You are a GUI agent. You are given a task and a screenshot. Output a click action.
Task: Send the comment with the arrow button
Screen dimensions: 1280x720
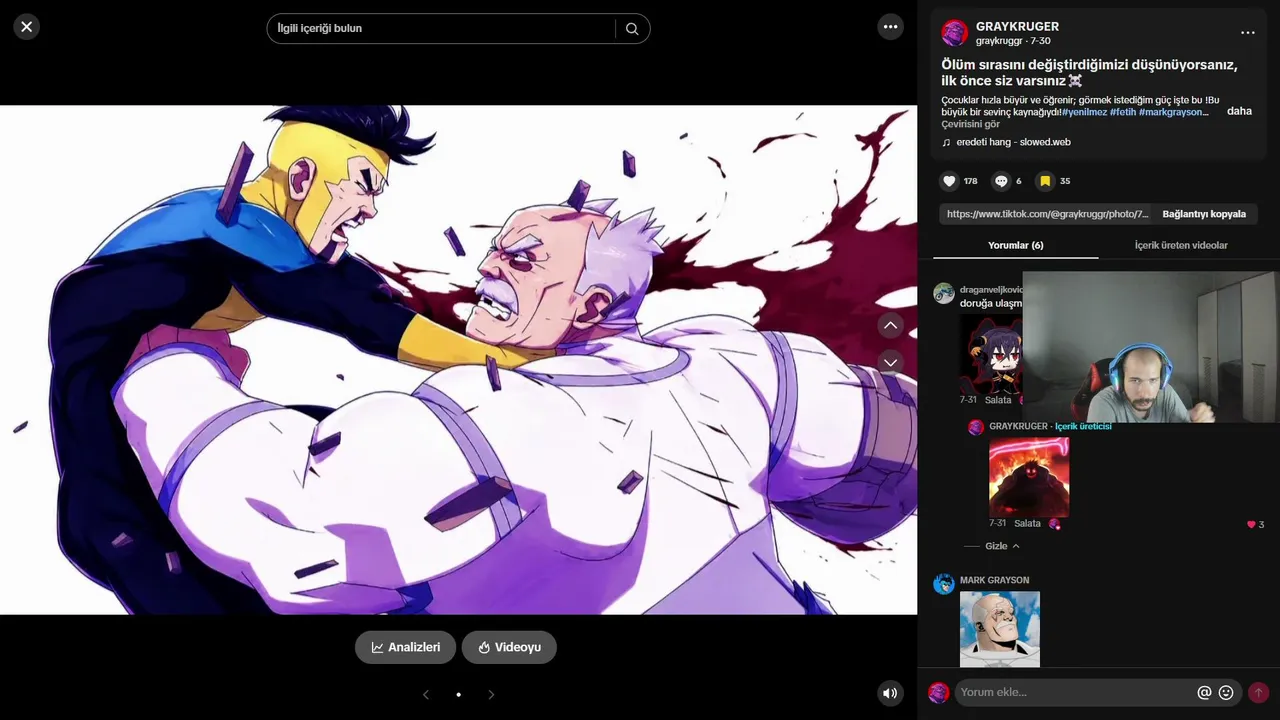pyautogui.click(x=1258, y=692)
